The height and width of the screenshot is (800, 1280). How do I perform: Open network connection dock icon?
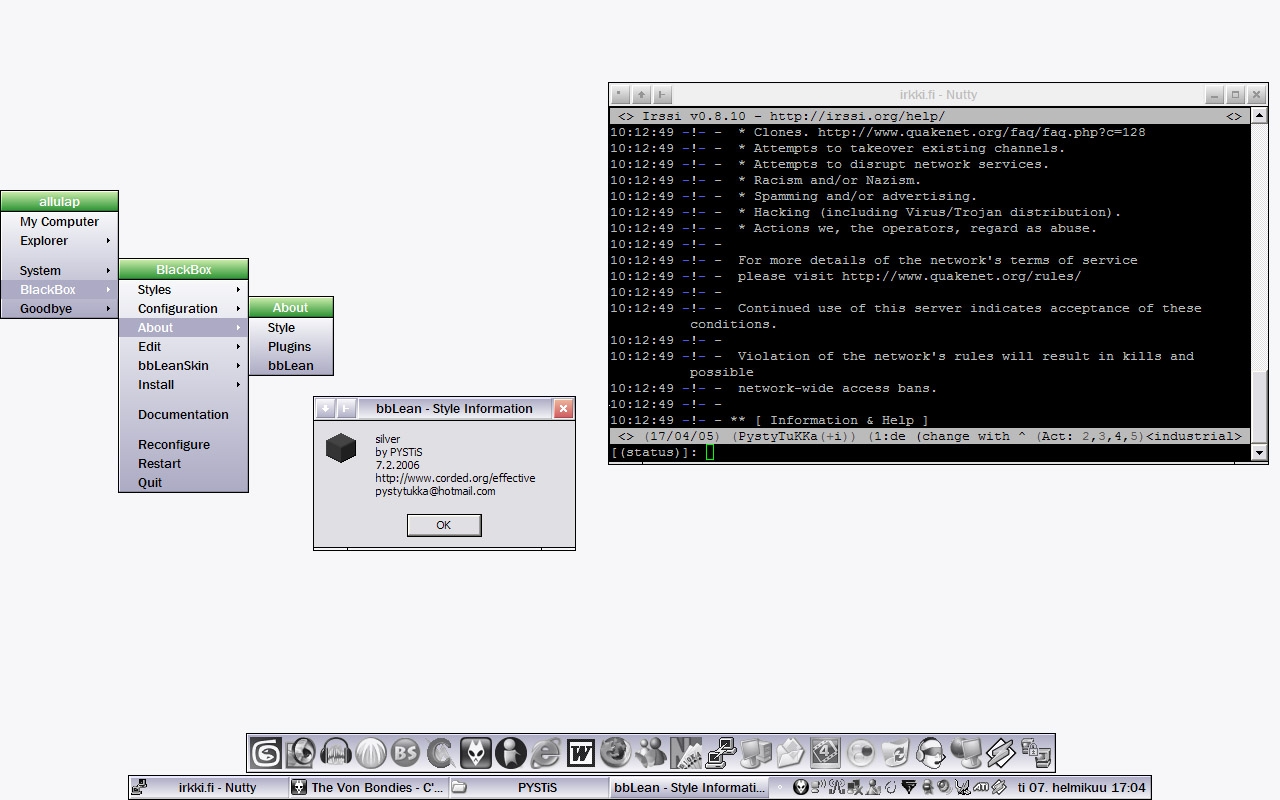pyautogui.click(x=720, y=752)
